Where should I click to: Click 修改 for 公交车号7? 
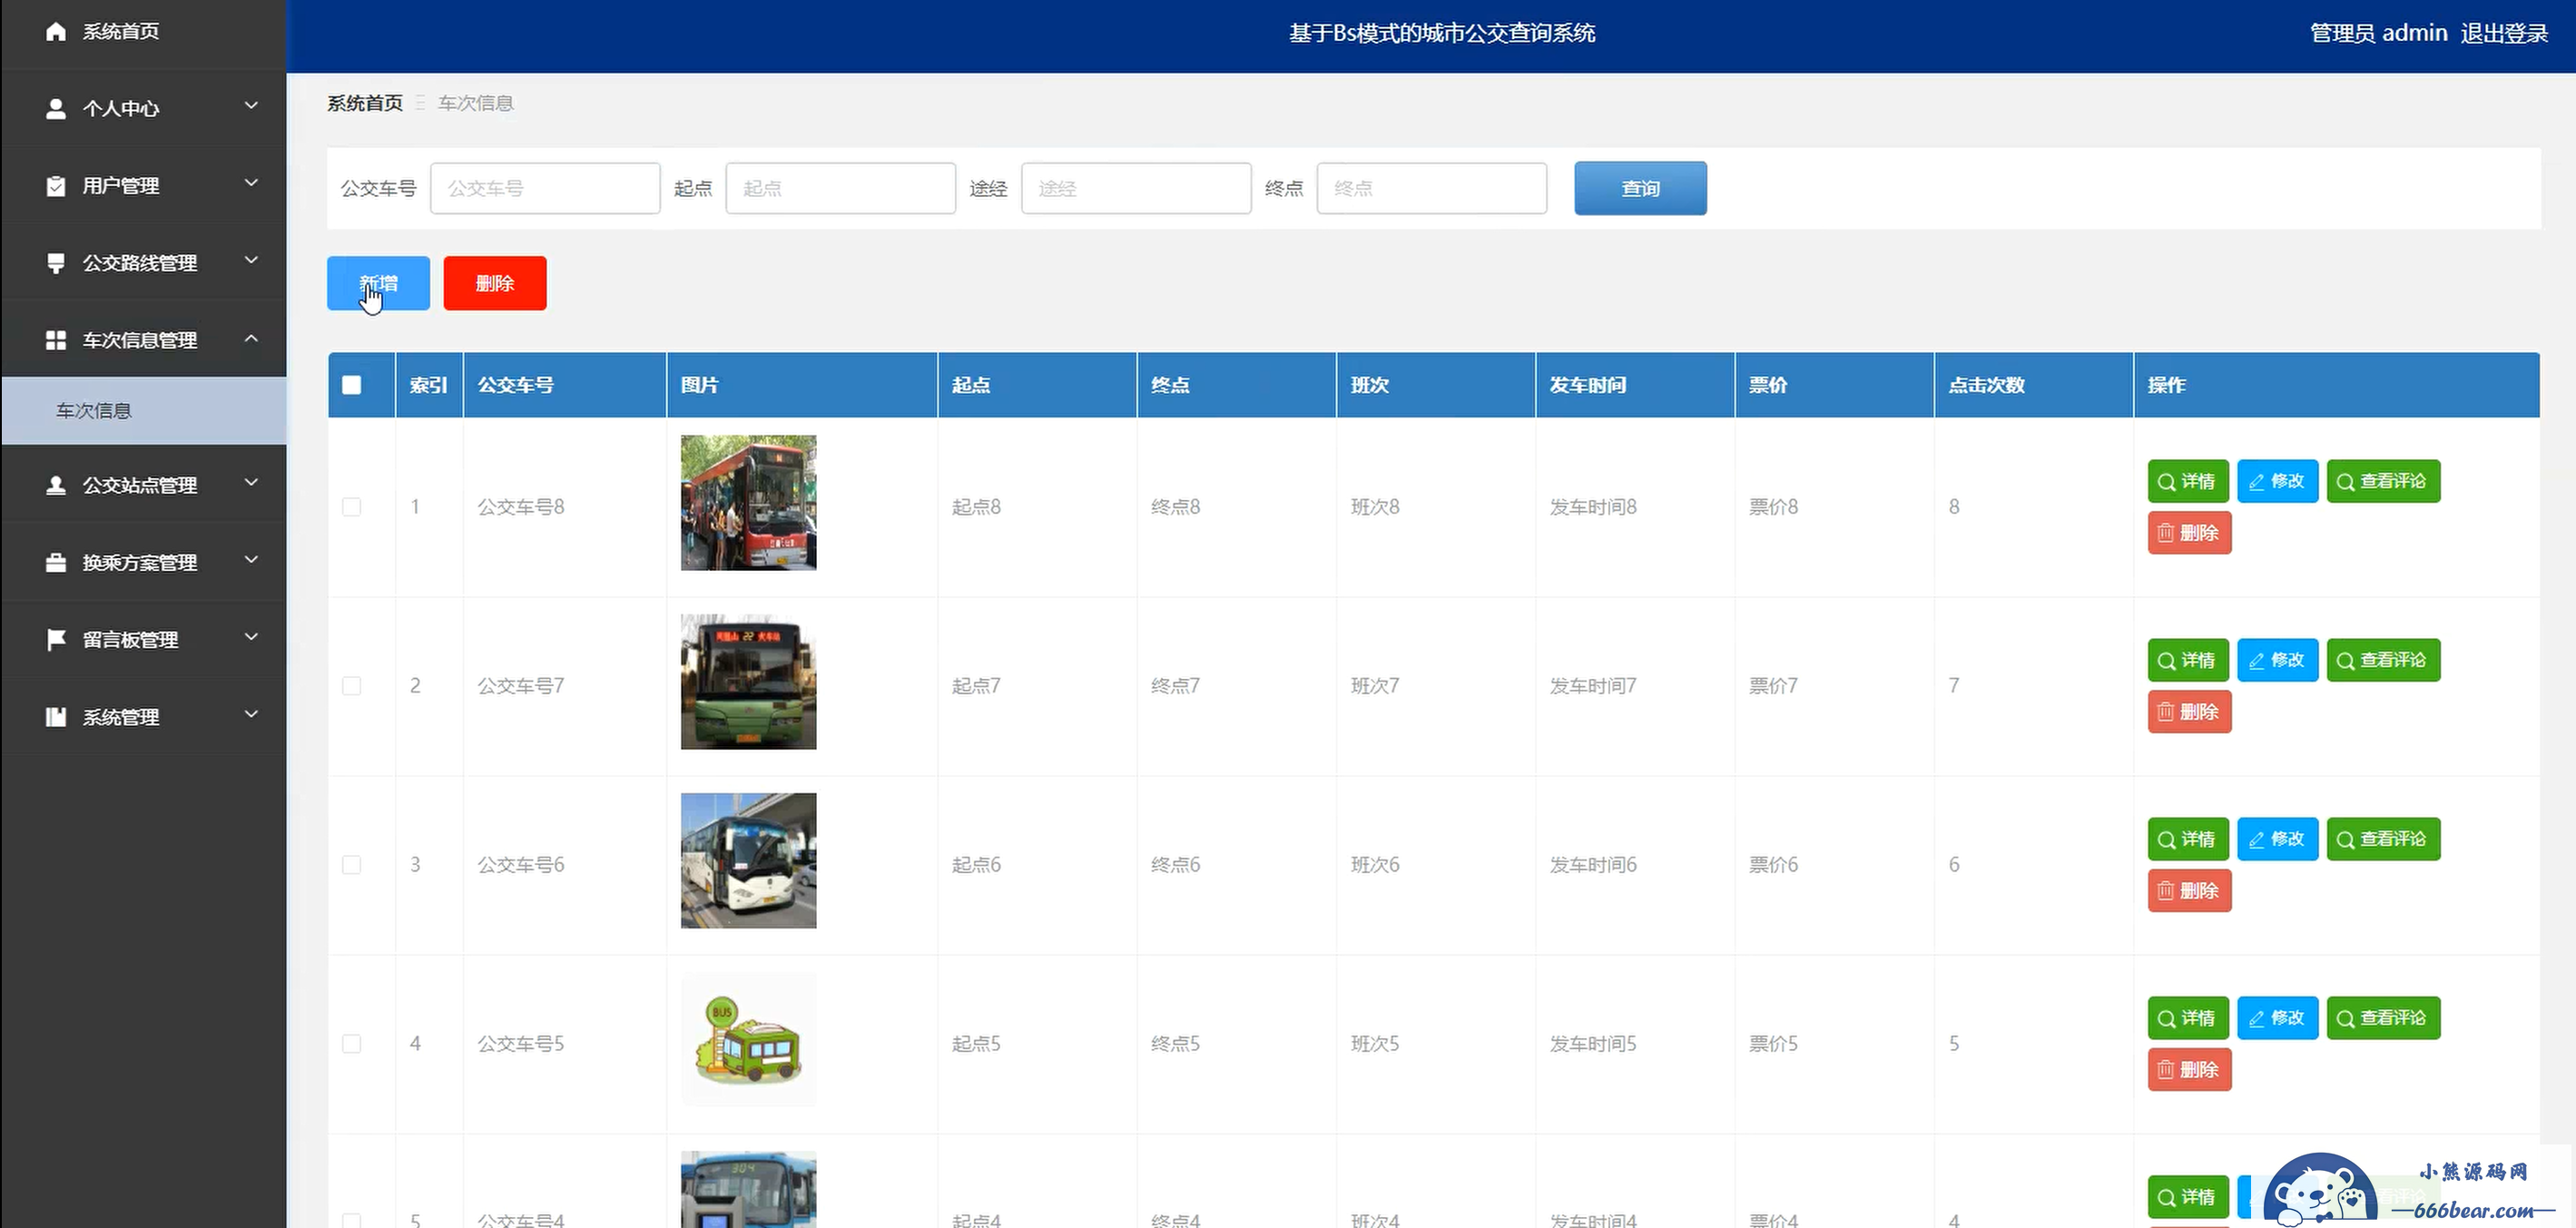(2277, 660)
